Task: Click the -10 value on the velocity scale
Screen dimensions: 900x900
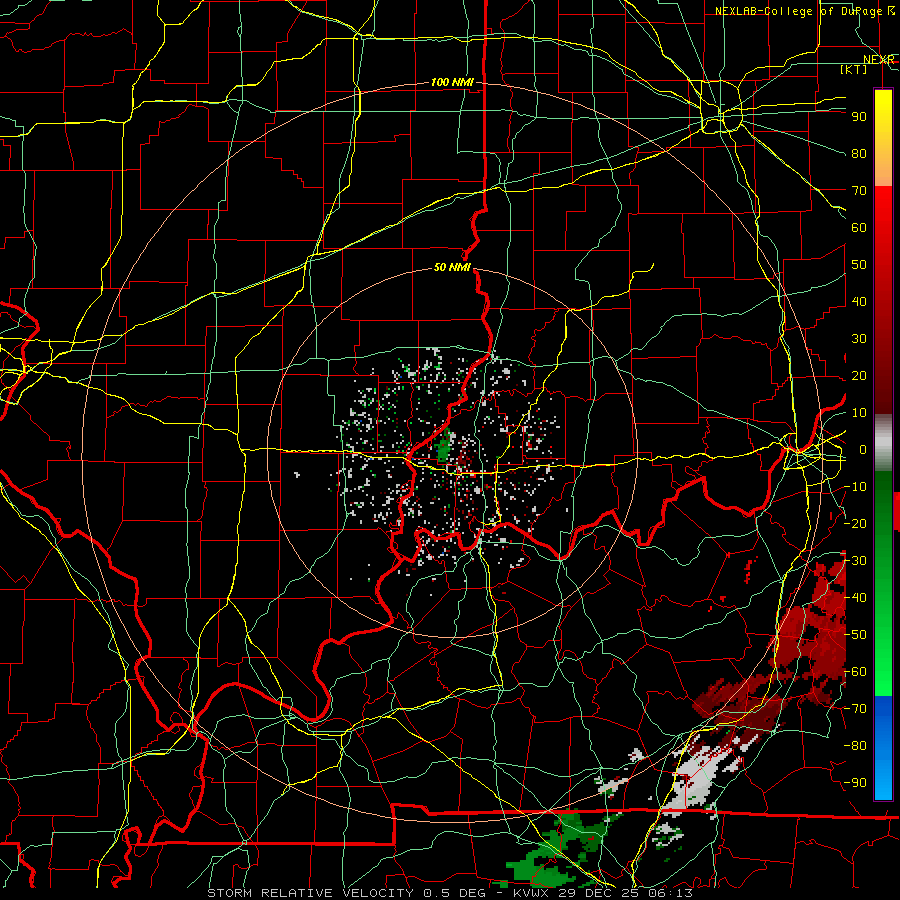Action: point(856,487)
